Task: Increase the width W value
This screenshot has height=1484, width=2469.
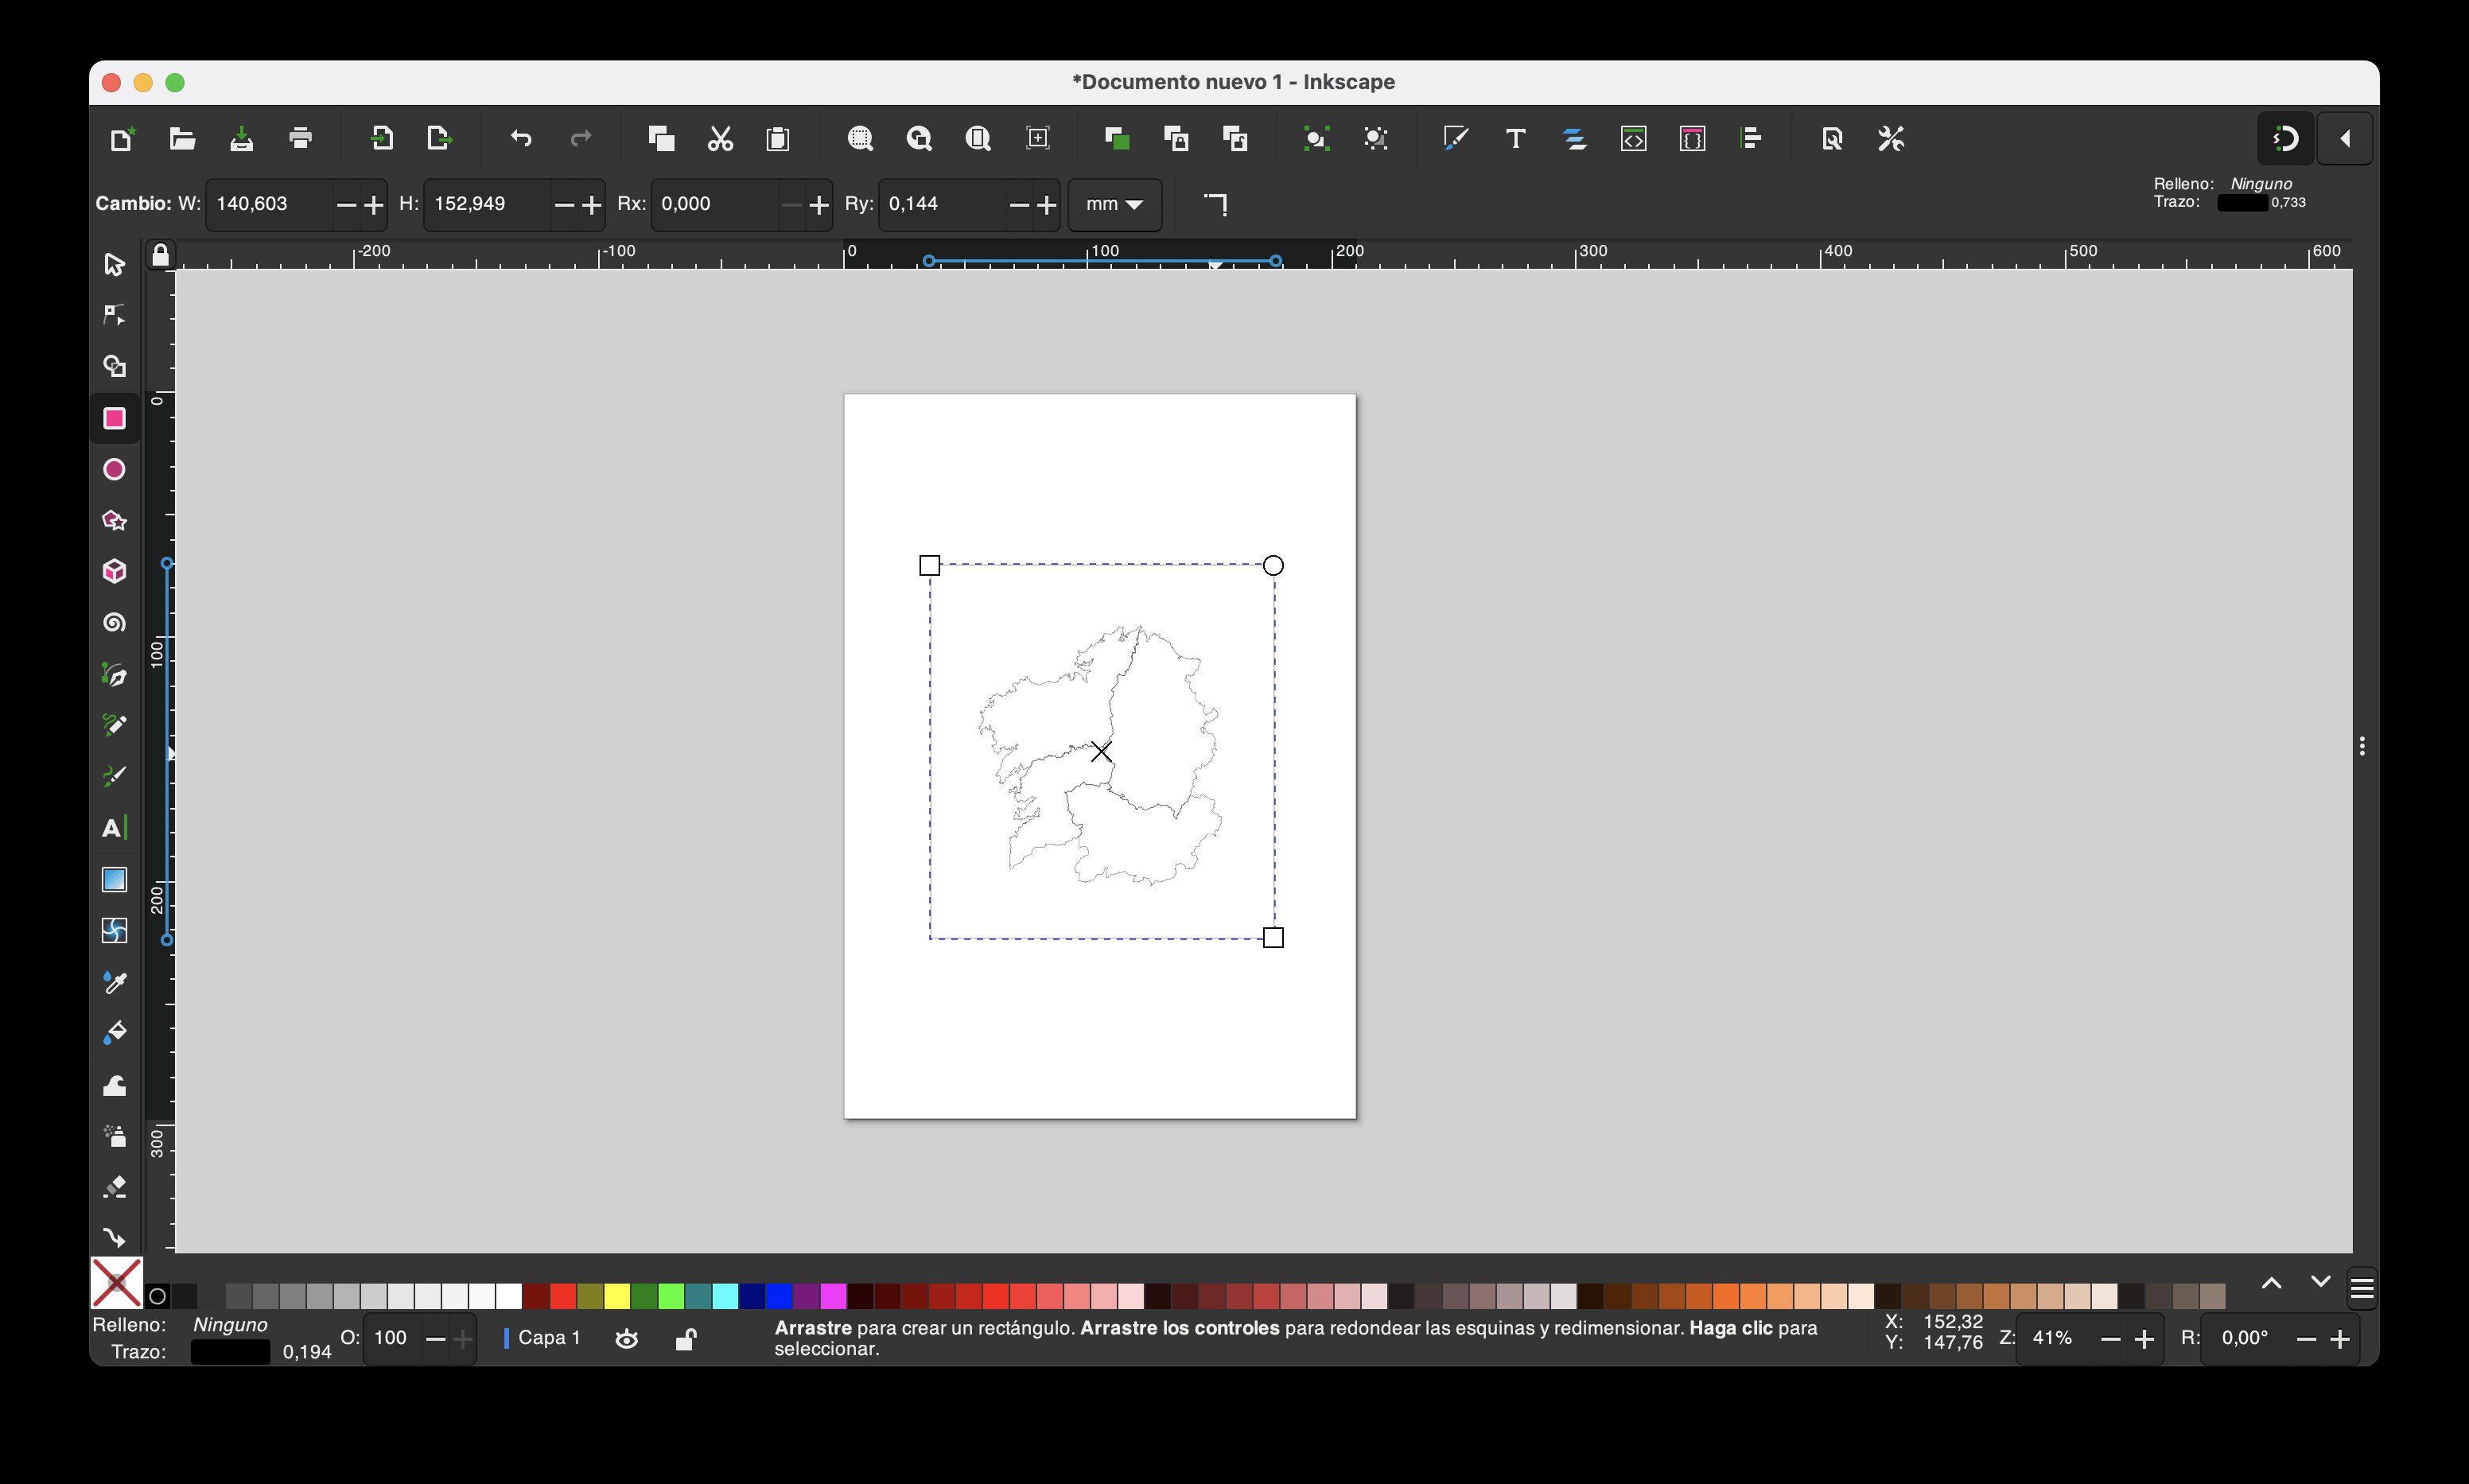Action: tap(374, 205)
